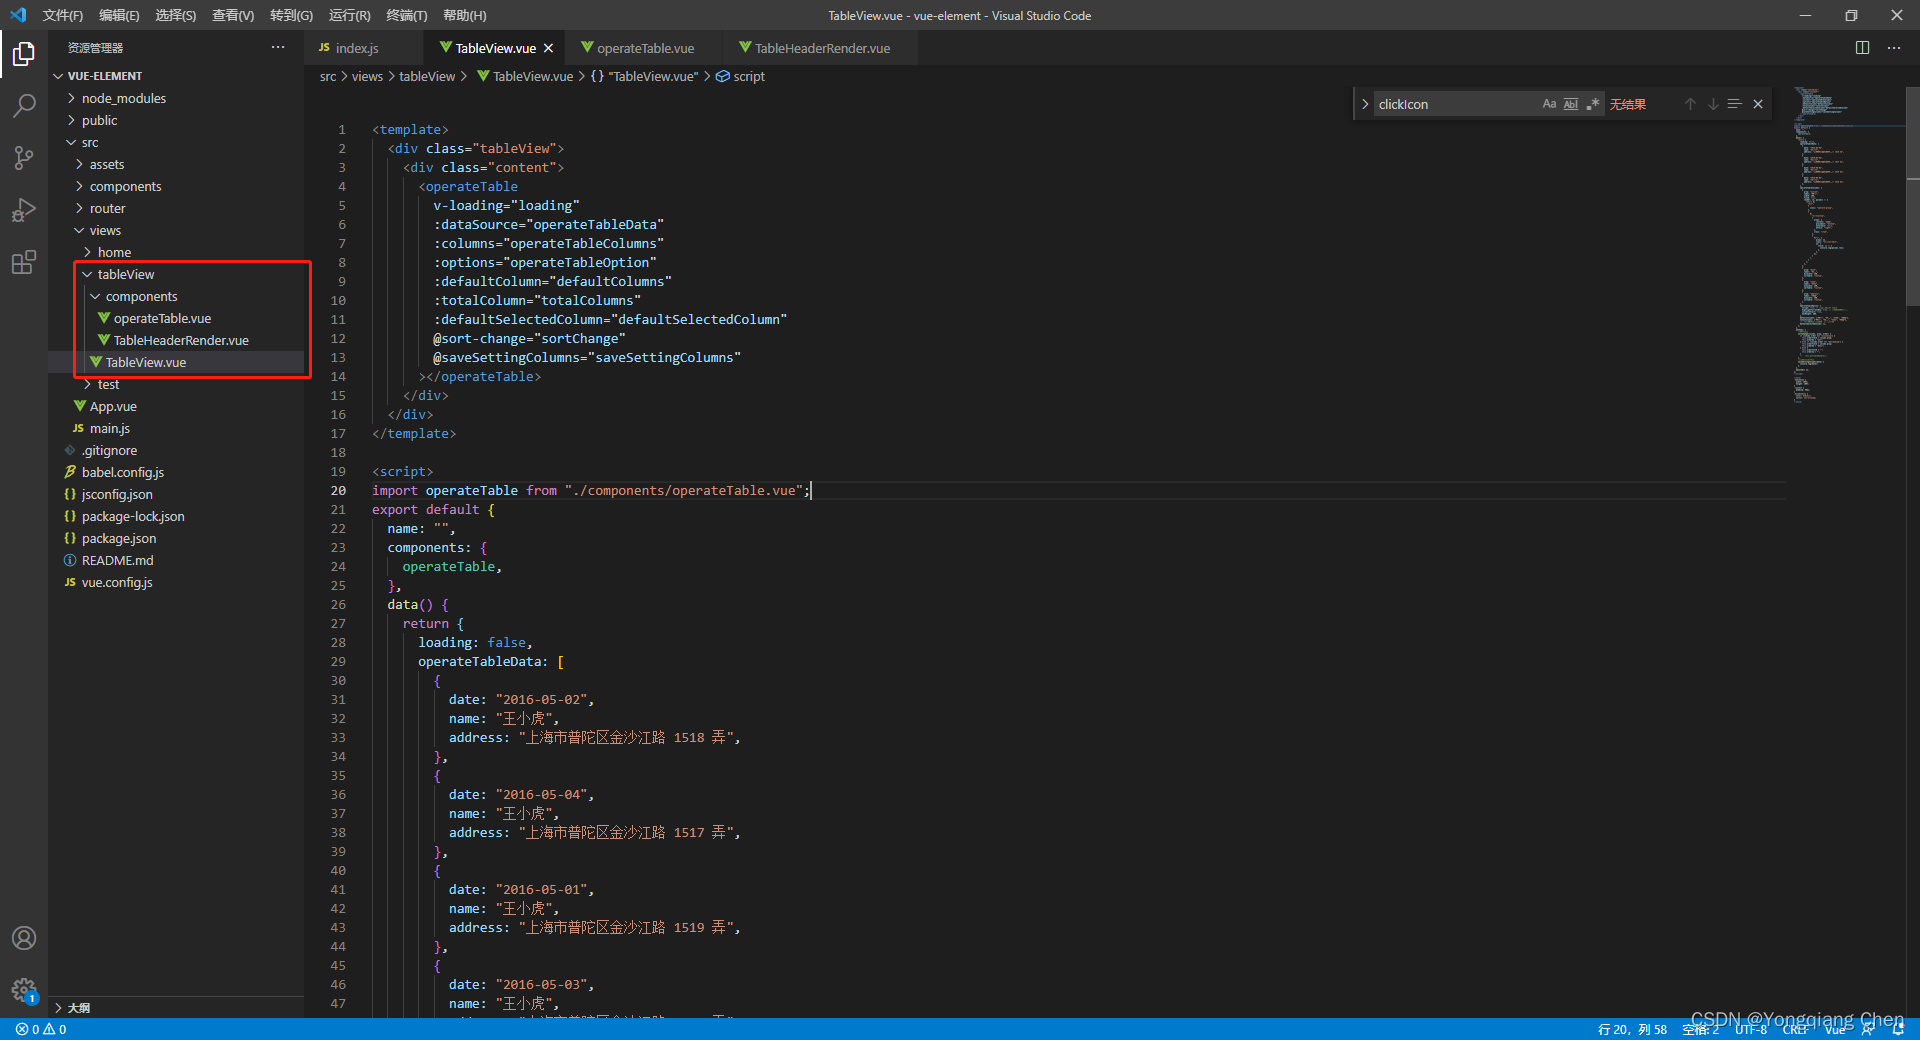Open the Source Control view
Image resolution: width=1920 pixels, height=1040 pixels.
point(24,158)
